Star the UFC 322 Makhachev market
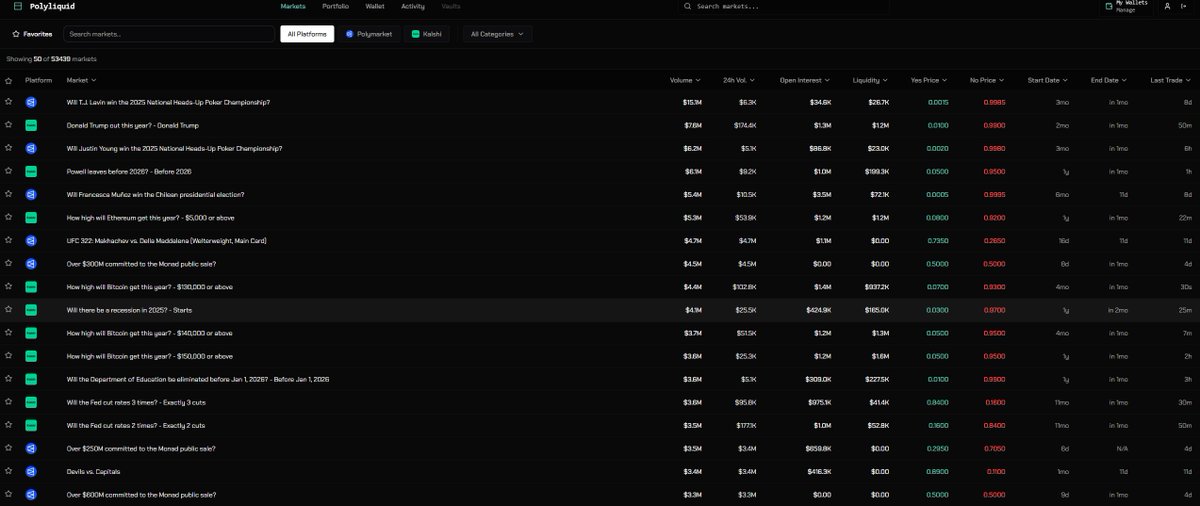1200x506 pixels. click(9, 240)
